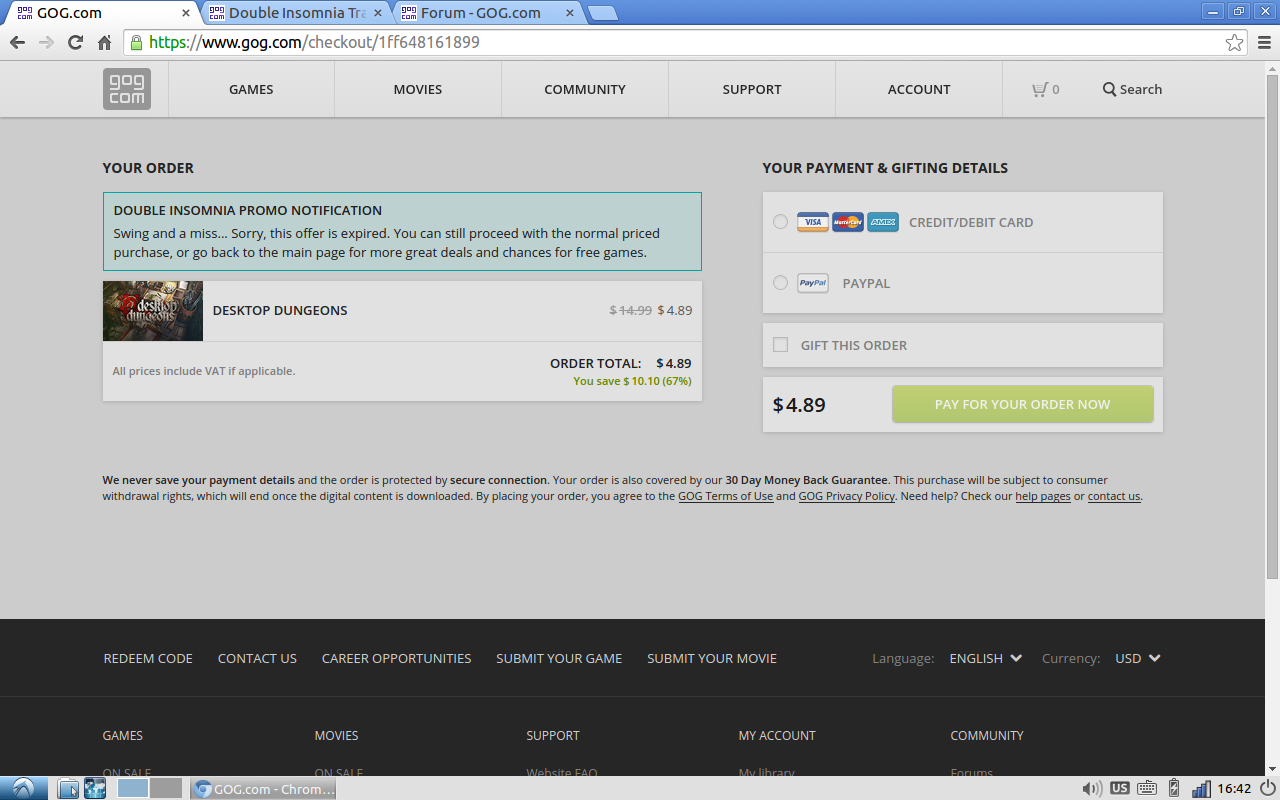
Task: Tick the Gift This Order checkbox
Action: 780,345
